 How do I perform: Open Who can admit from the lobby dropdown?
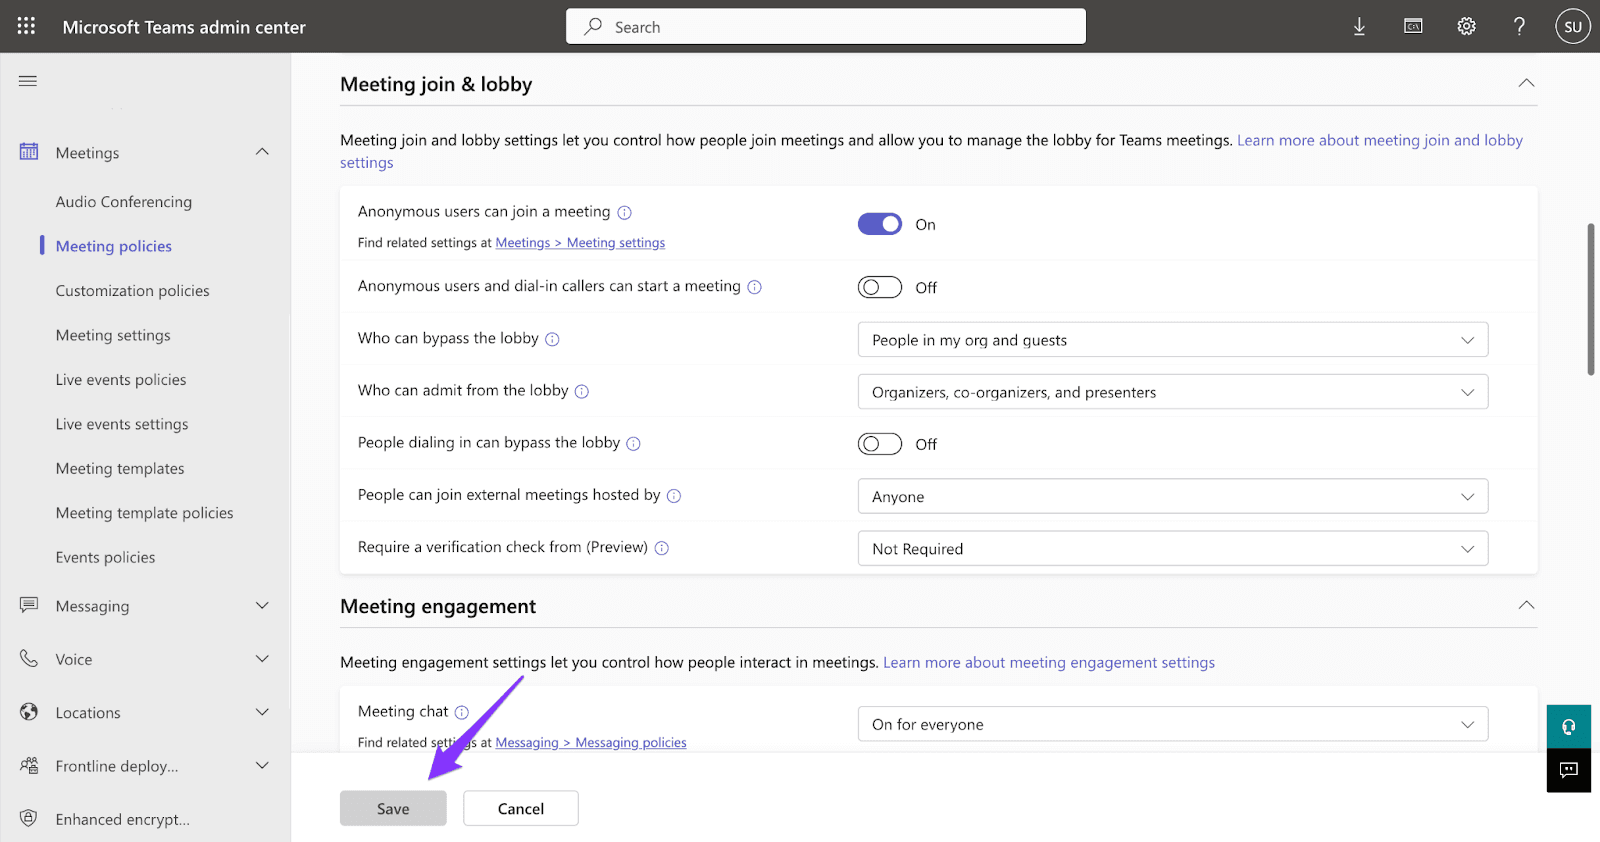1173,392
